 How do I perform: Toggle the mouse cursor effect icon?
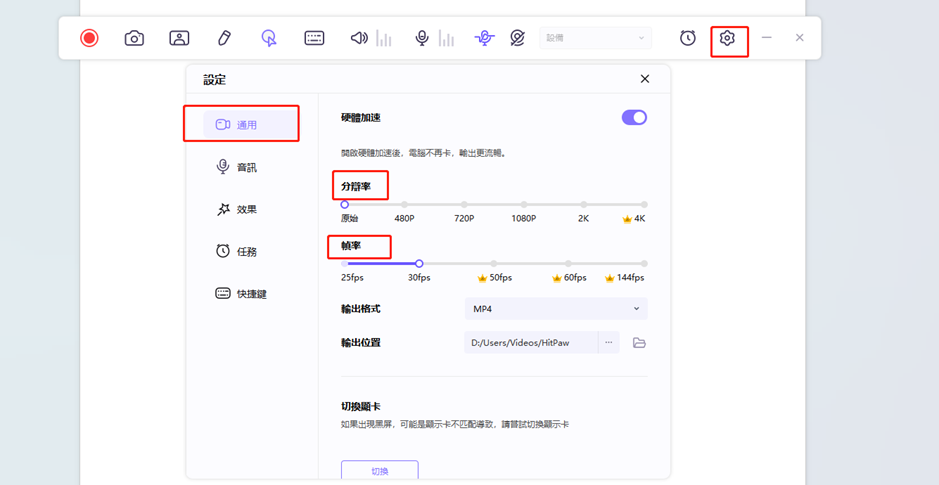[x=269, y=38]
